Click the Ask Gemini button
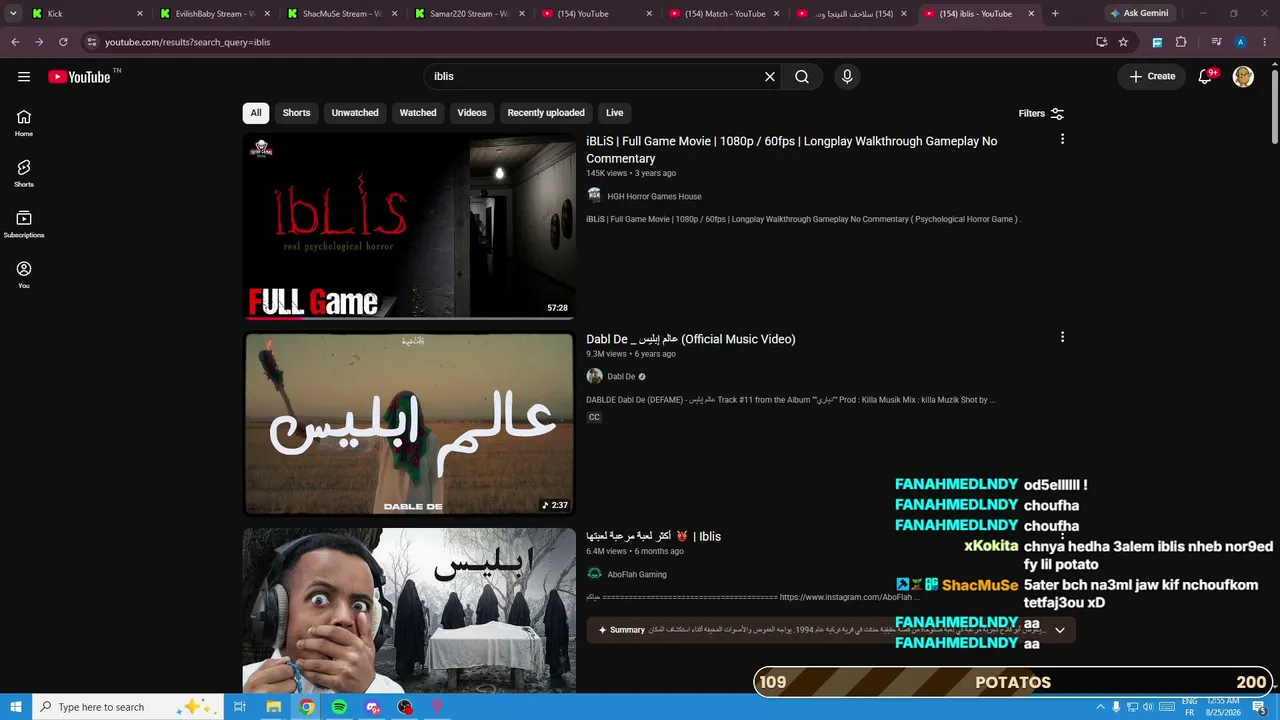The height and width of the screenshot is (720, 1280). [x=1138, y=14]
